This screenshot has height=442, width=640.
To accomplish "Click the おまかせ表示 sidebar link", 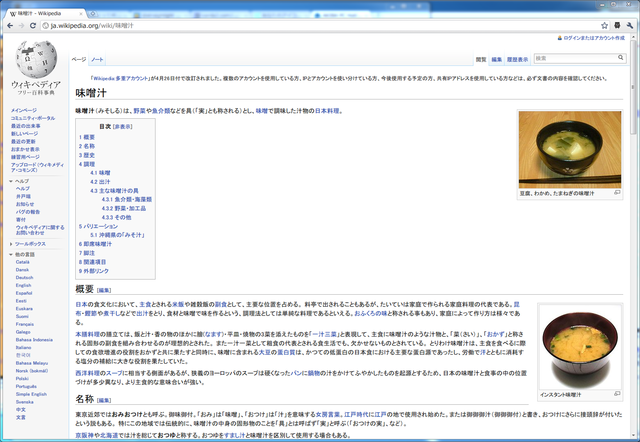I will click(25, 149).
